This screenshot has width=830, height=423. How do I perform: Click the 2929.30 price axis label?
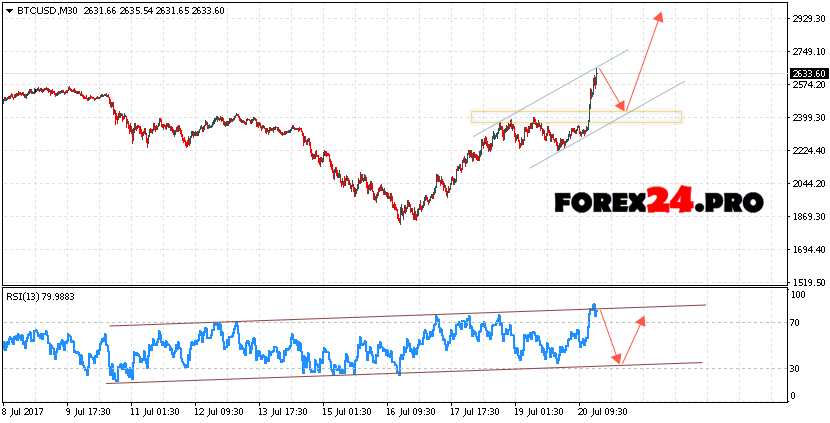click(x=807, y=19)
